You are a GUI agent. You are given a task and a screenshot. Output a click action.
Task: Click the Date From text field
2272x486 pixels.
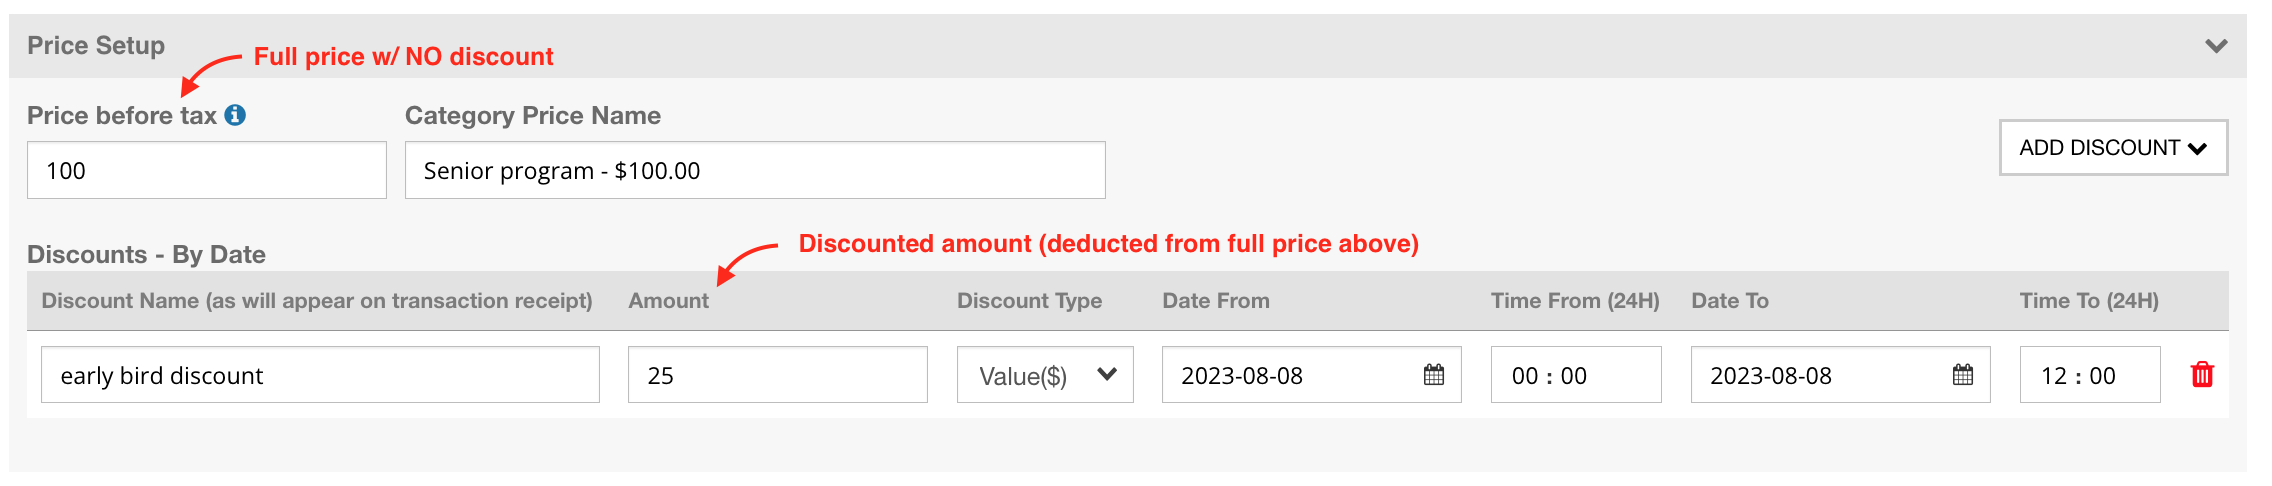[1290, 375]
